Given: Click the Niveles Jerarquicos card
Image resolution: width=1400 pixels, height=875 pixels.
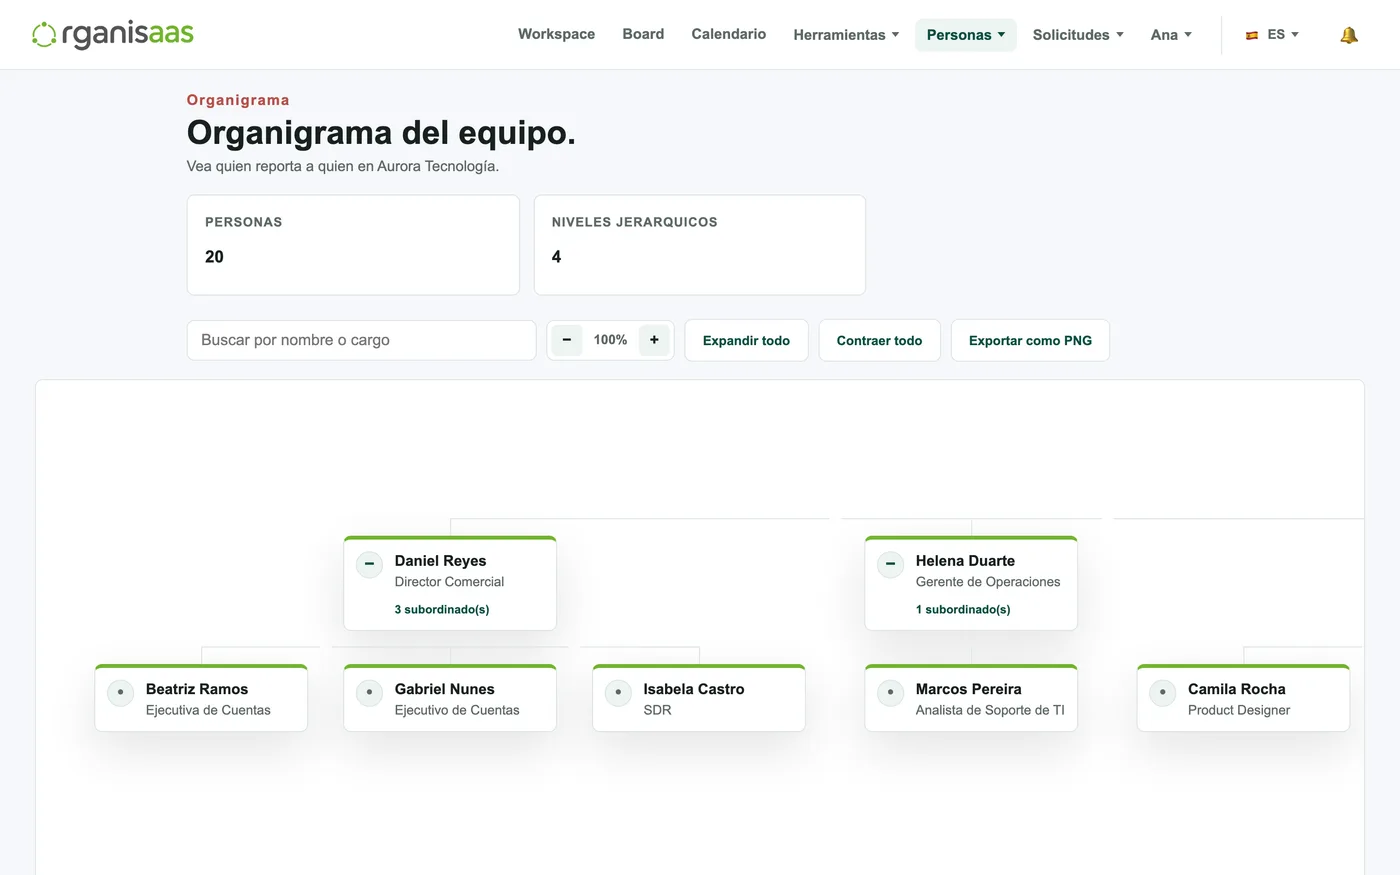Looking at the screenshot, I should [700, 245].
